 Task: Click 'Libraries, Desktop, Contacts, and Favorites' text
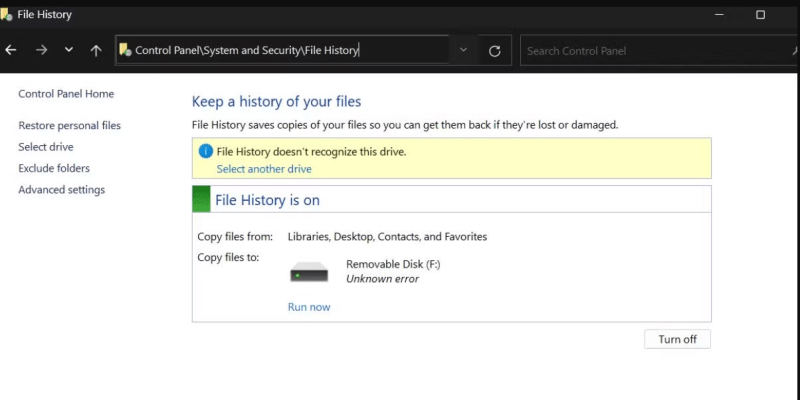[x=387, y=237]
